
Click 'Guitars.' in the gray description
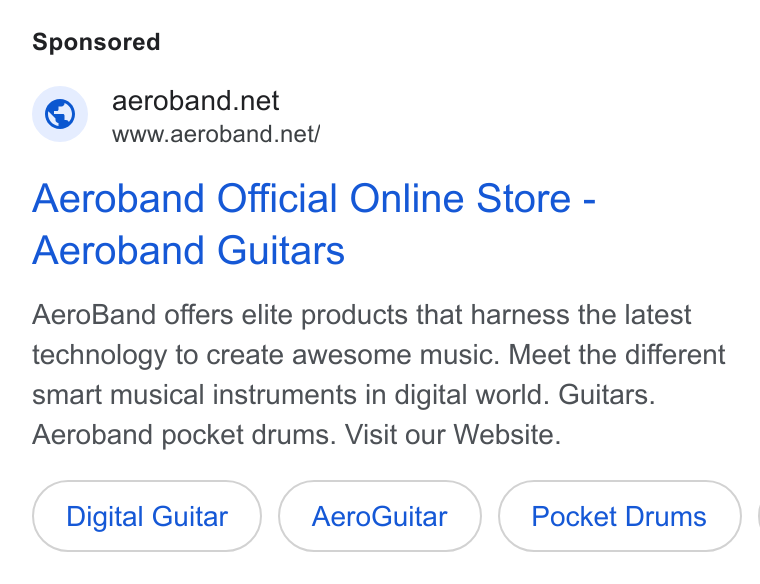pos(607,395)
